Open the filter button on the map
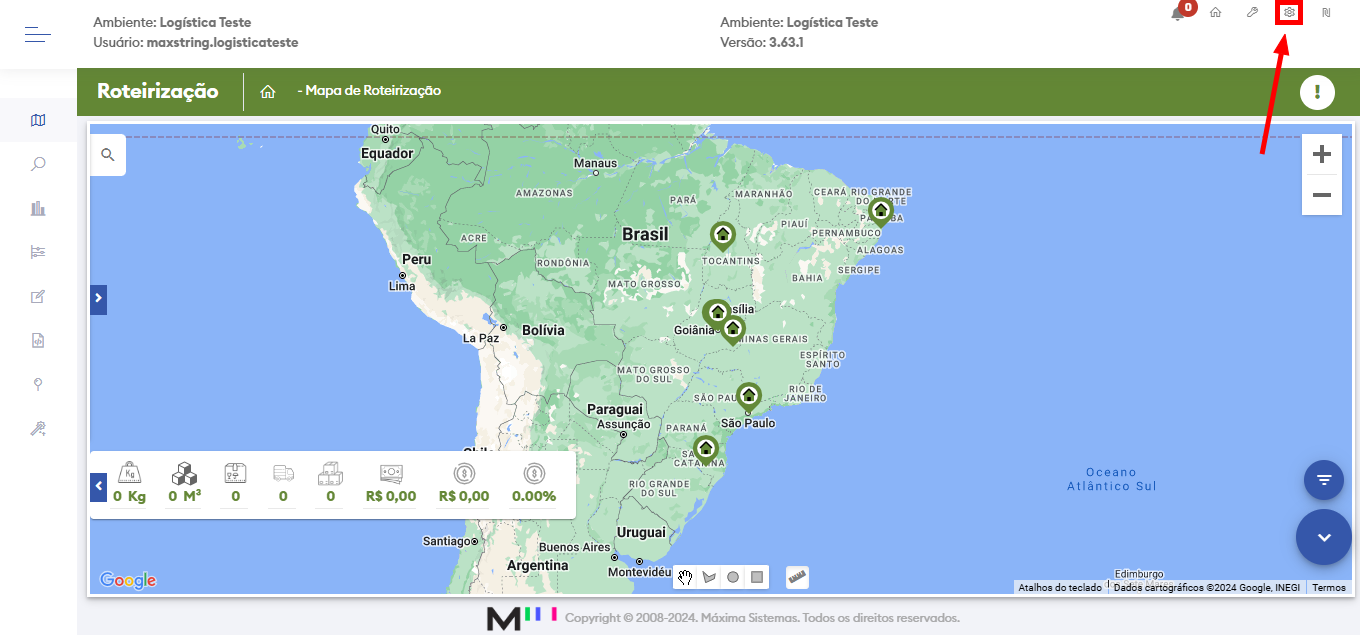 pos(1323,479)
